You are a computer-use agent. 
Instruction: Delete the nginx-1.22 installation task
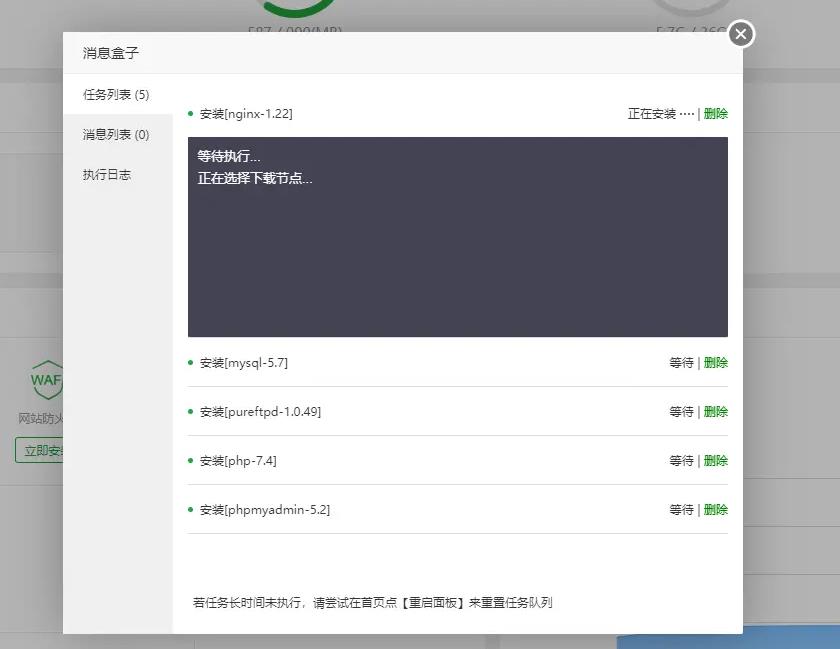tap(717, 113)
